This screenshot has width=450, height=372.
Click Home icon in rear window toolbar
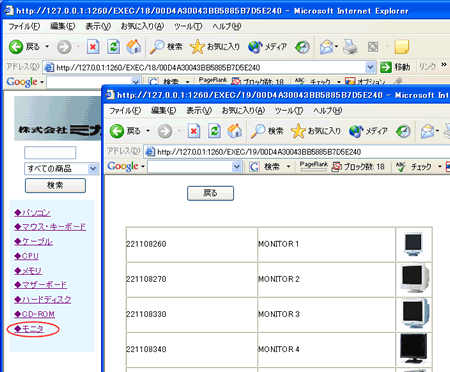pyautogui.click(x=134, y=47)
